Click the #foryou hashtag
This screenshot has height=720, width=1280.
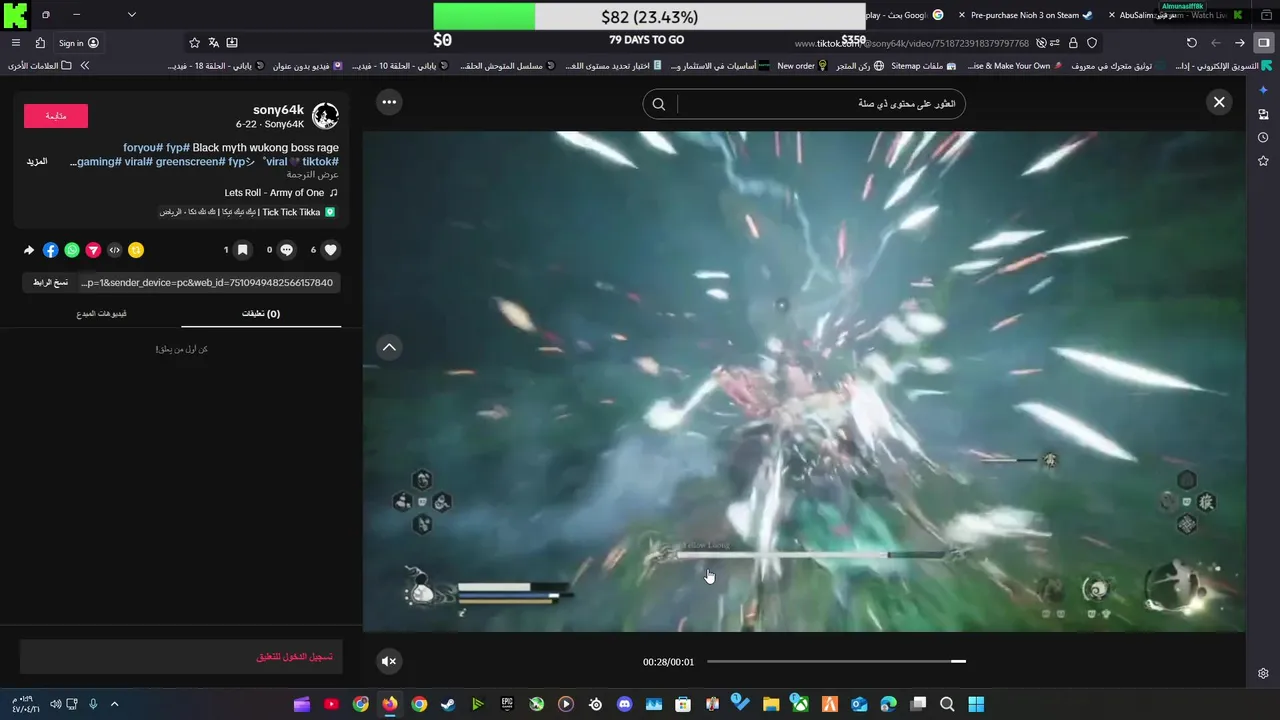(x=143, y=148)
